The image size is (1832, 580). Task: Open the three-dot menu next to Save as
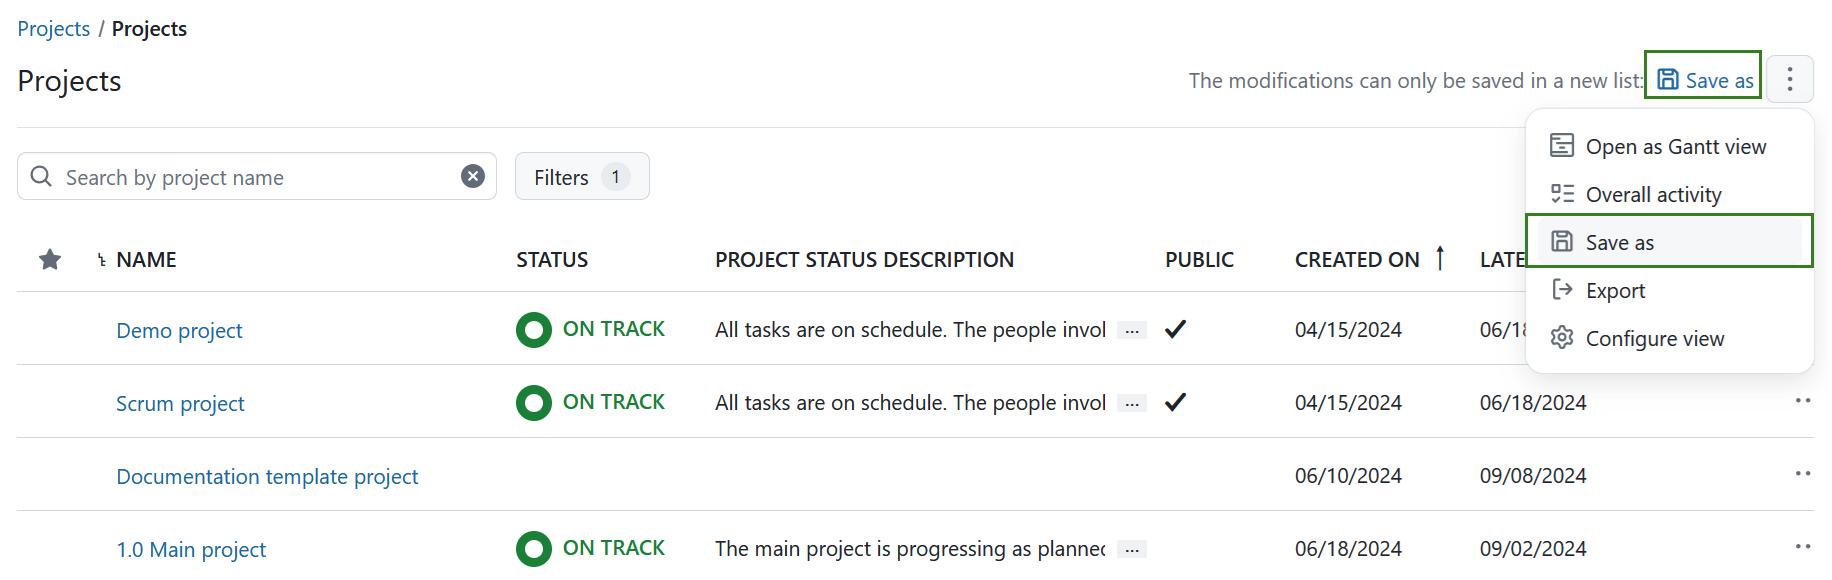tap(1790, 78)
